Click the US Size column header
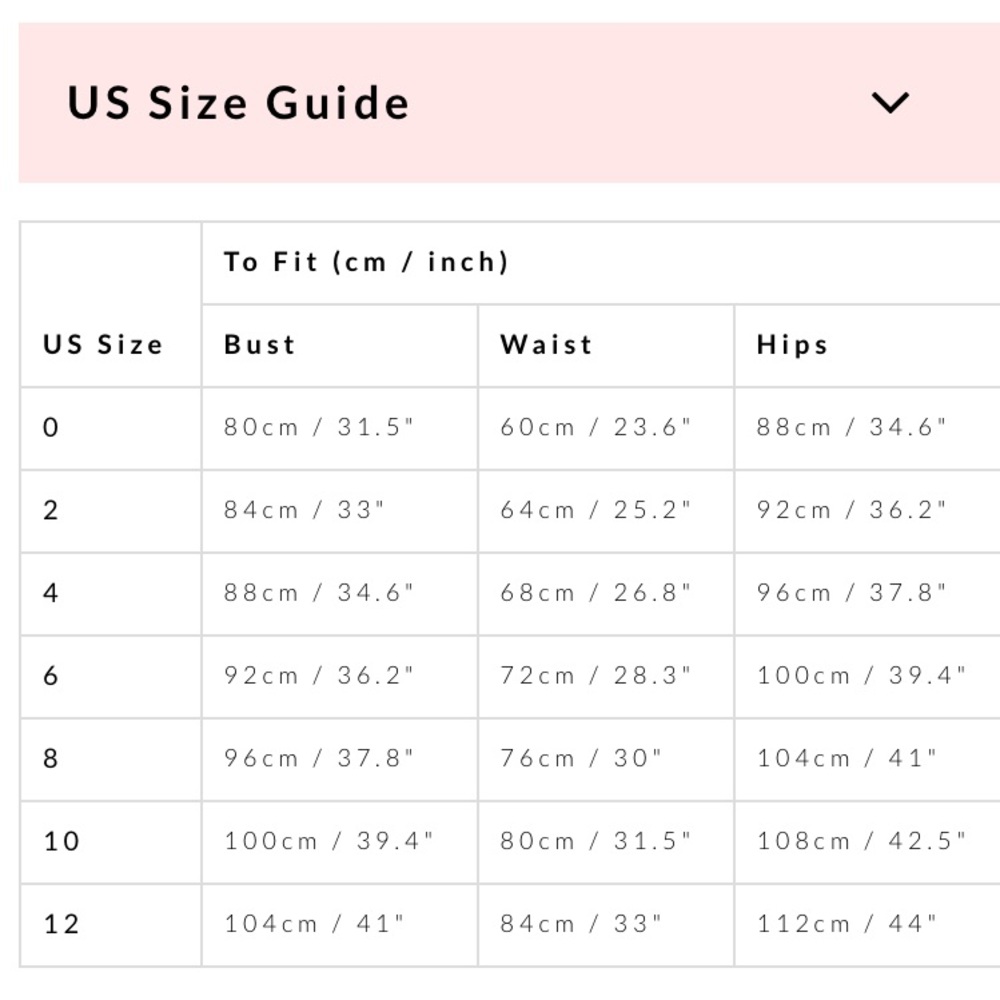 point(103,345)
